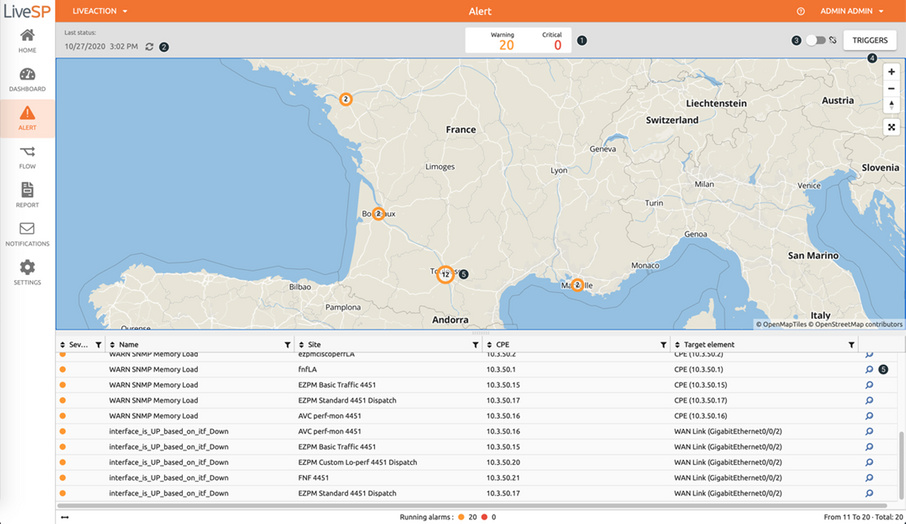
Task: Sort by the Site column
Action: [x=301, y=345]
